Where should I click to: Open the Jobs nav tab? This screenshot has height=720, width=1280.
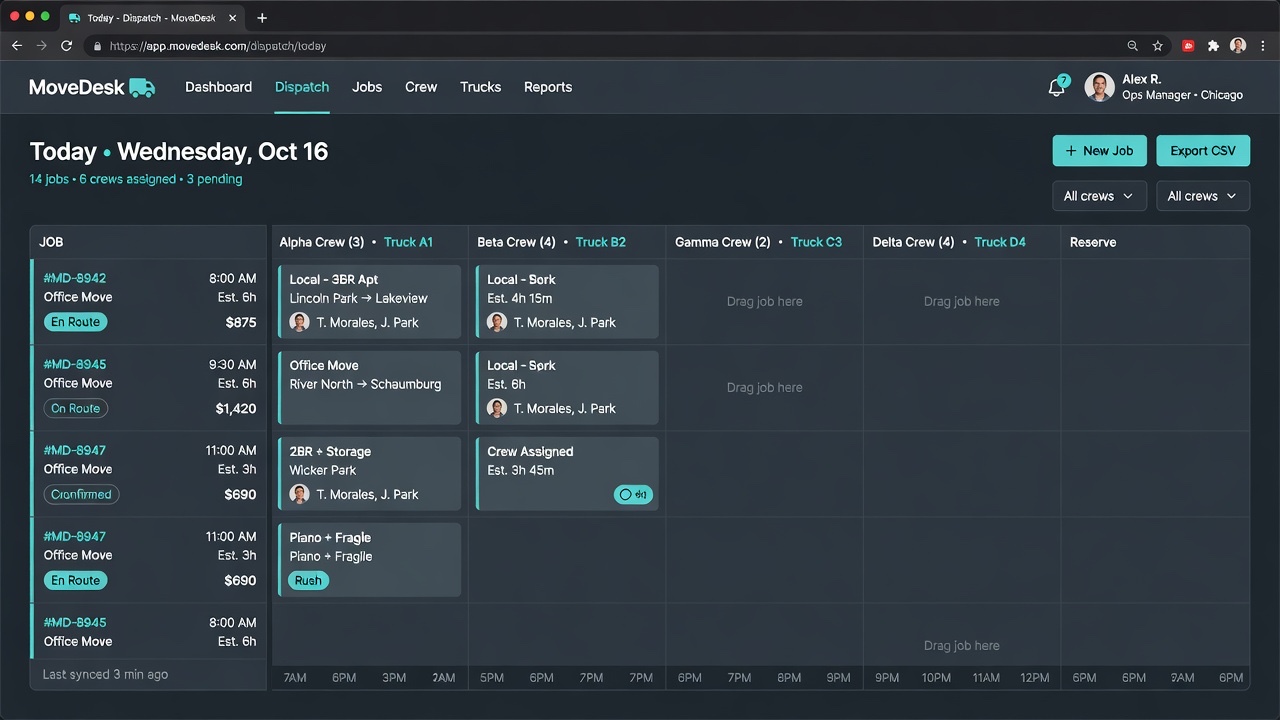[367, 87]
